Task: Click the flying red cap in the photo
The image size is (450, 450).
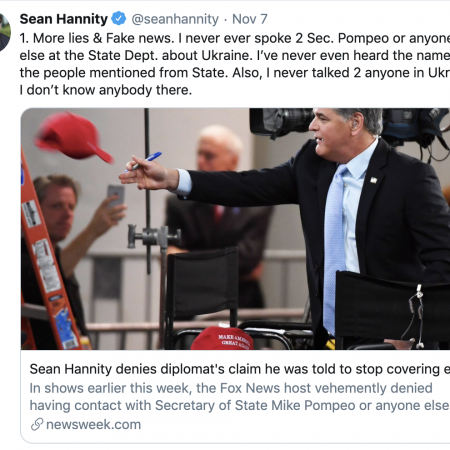Action: click(74, 137)
